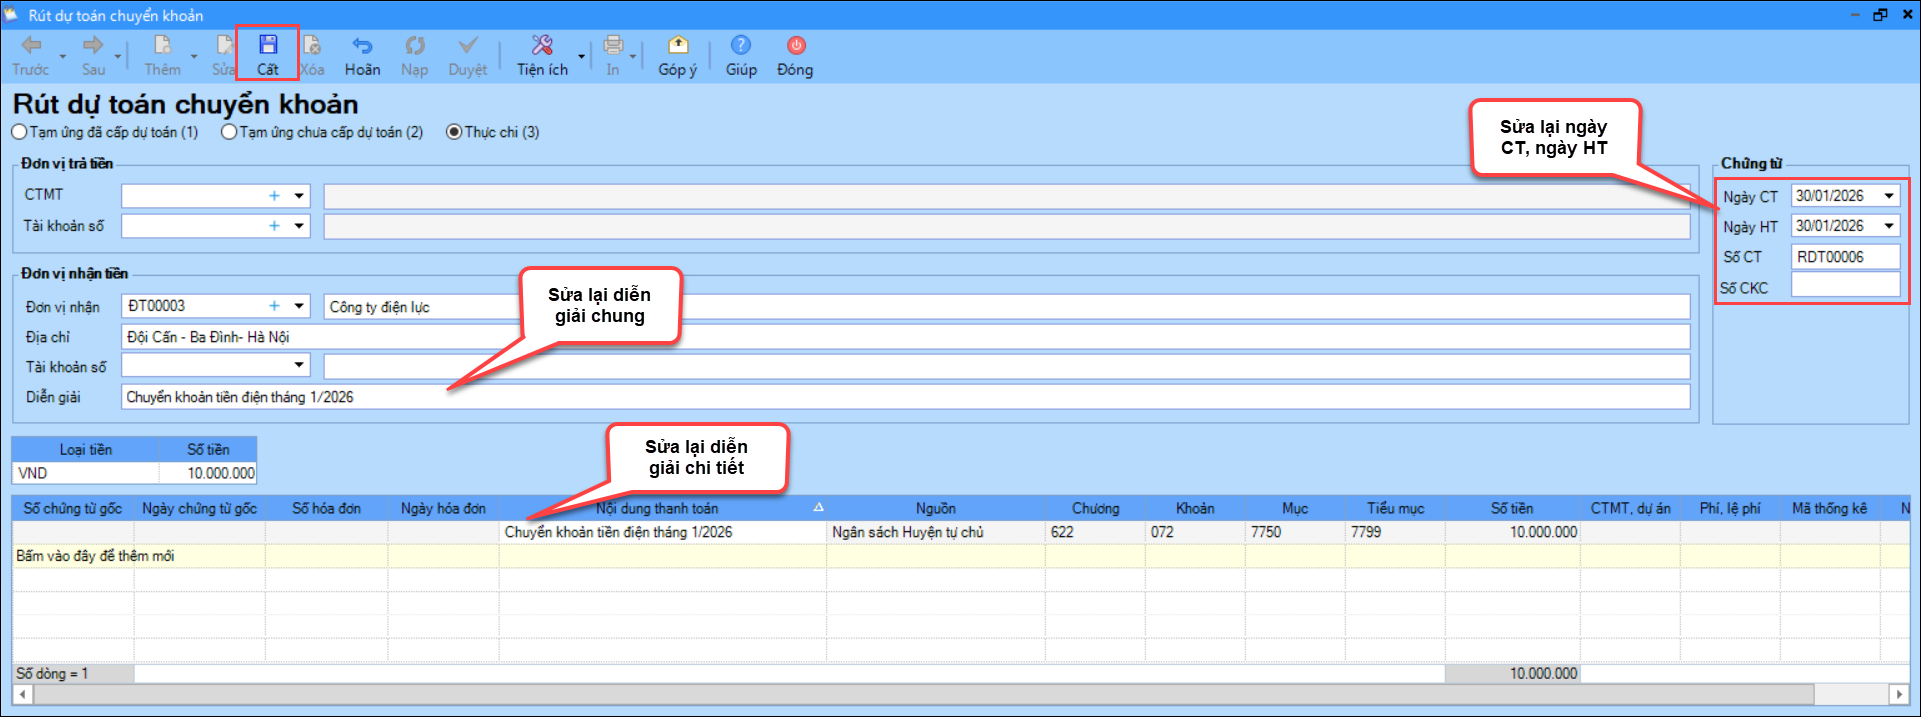The height and width of the screenshot is (717, 1921).
Task: Click the Khoản cell value 072
Action: coord(1196,532)
